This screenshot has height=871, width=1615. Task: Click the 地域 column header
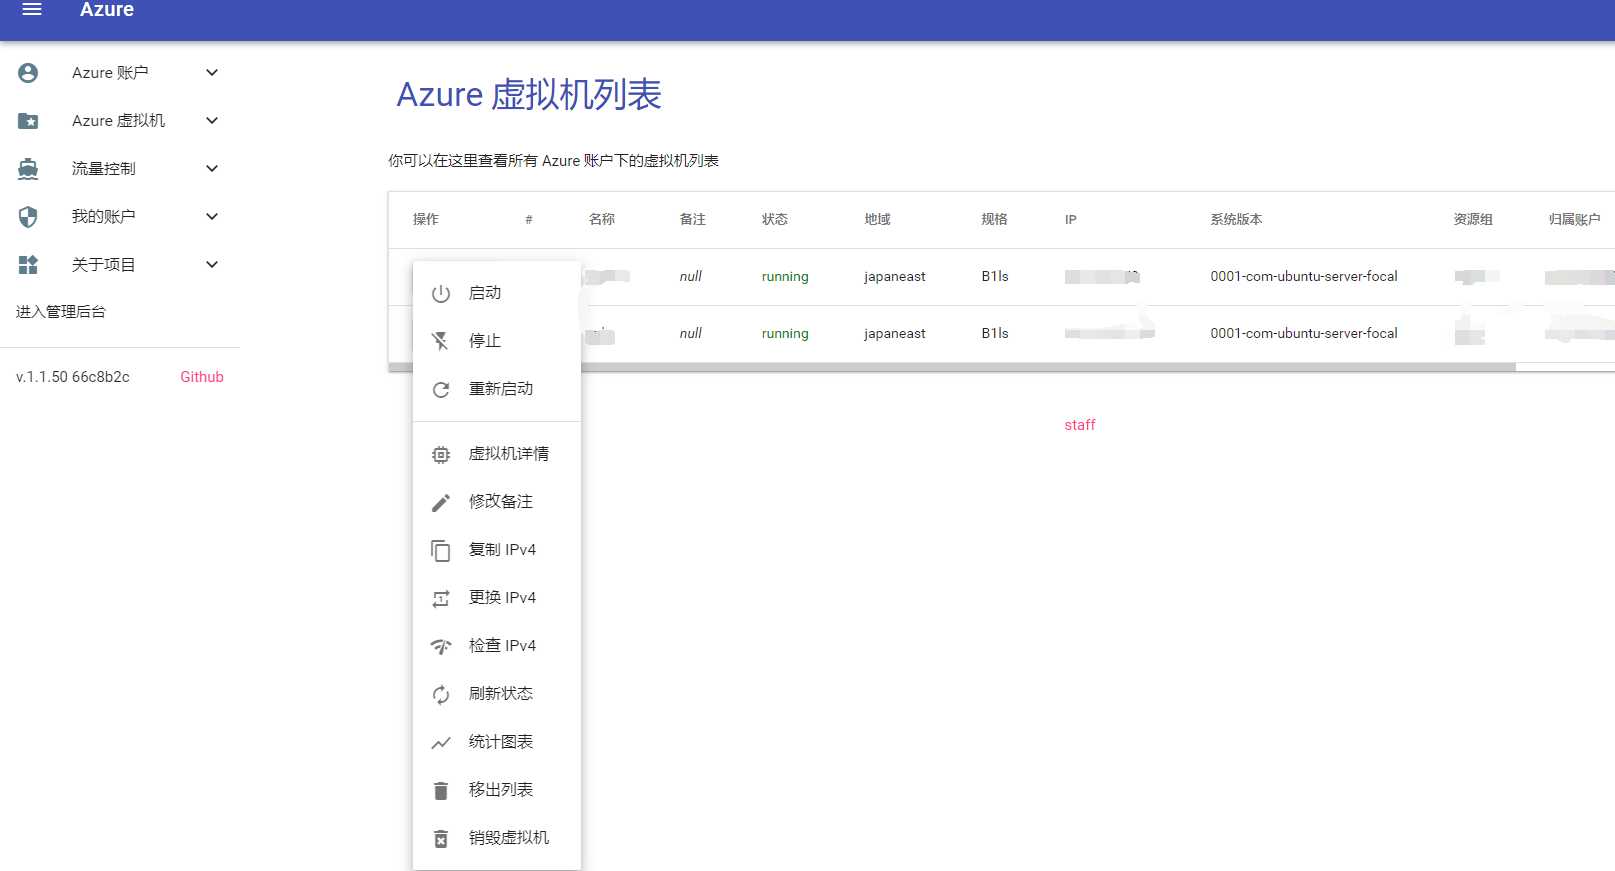click(x=878, y=220)
